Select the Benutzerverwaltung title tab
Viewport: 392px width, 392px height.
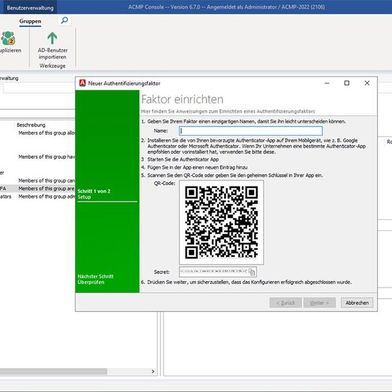(x=30, y=8)
